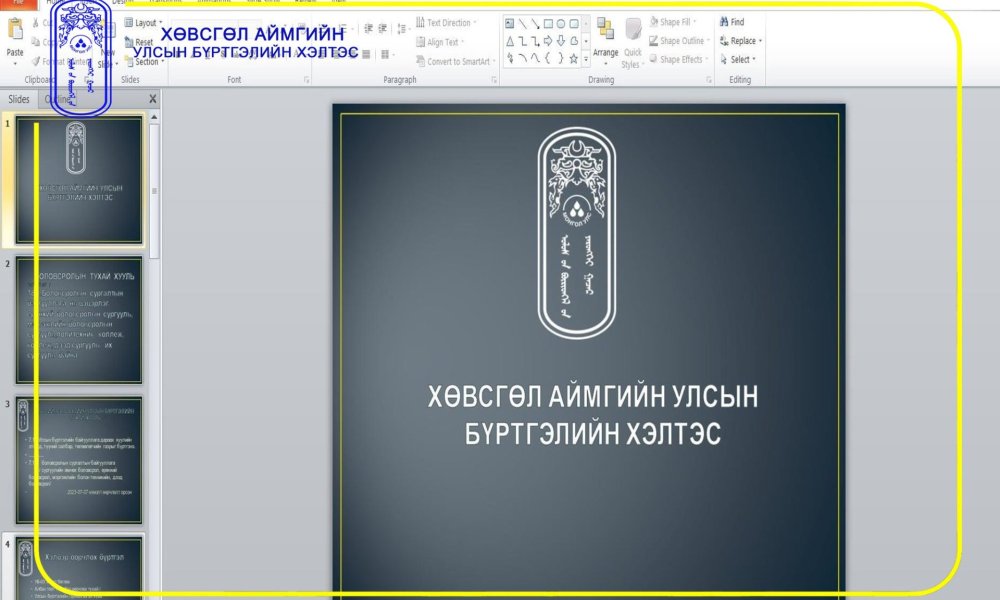Select the Isosceles Triangle shape
The image size is (1000, 600).
coord(510,41)
